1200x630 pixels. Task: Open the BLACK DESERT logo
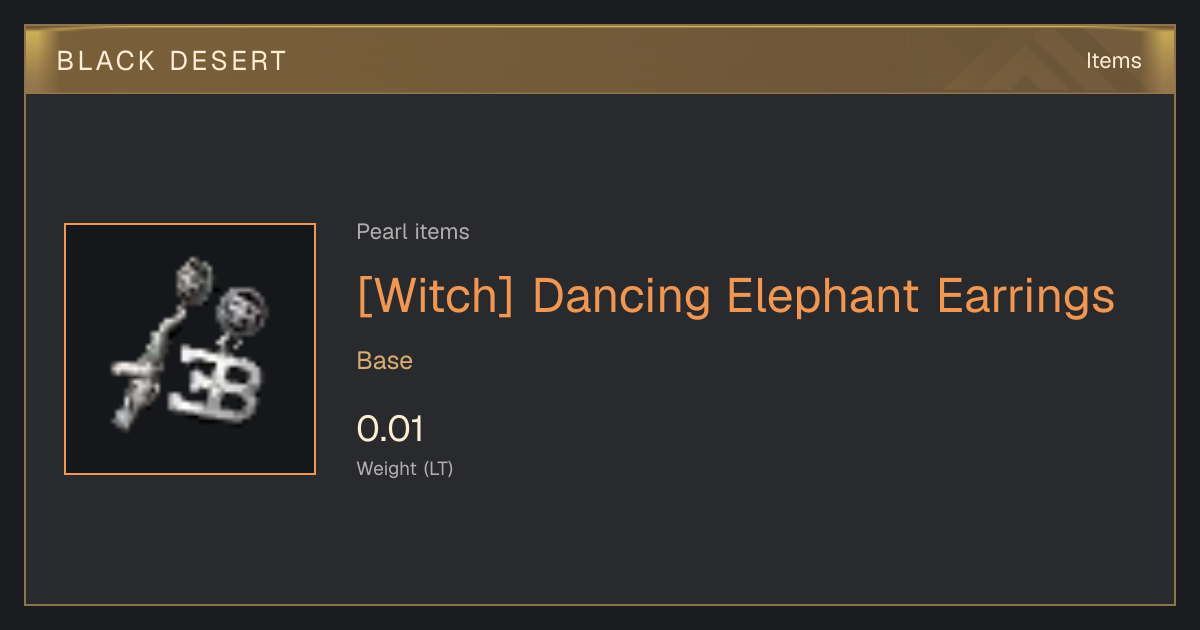(172, 61)
